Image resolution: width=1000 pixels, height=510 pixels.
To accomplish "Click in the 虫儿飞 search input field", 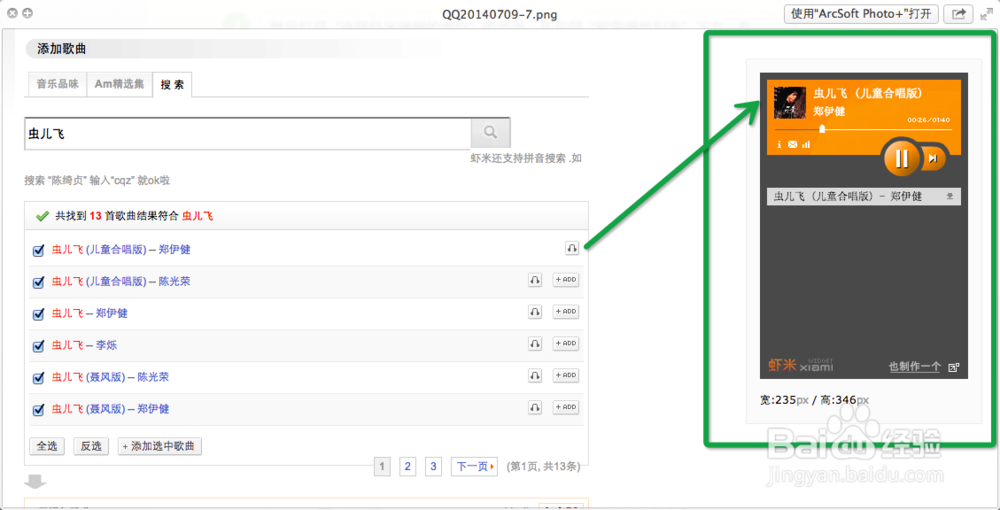I will (x=247, y=133).
